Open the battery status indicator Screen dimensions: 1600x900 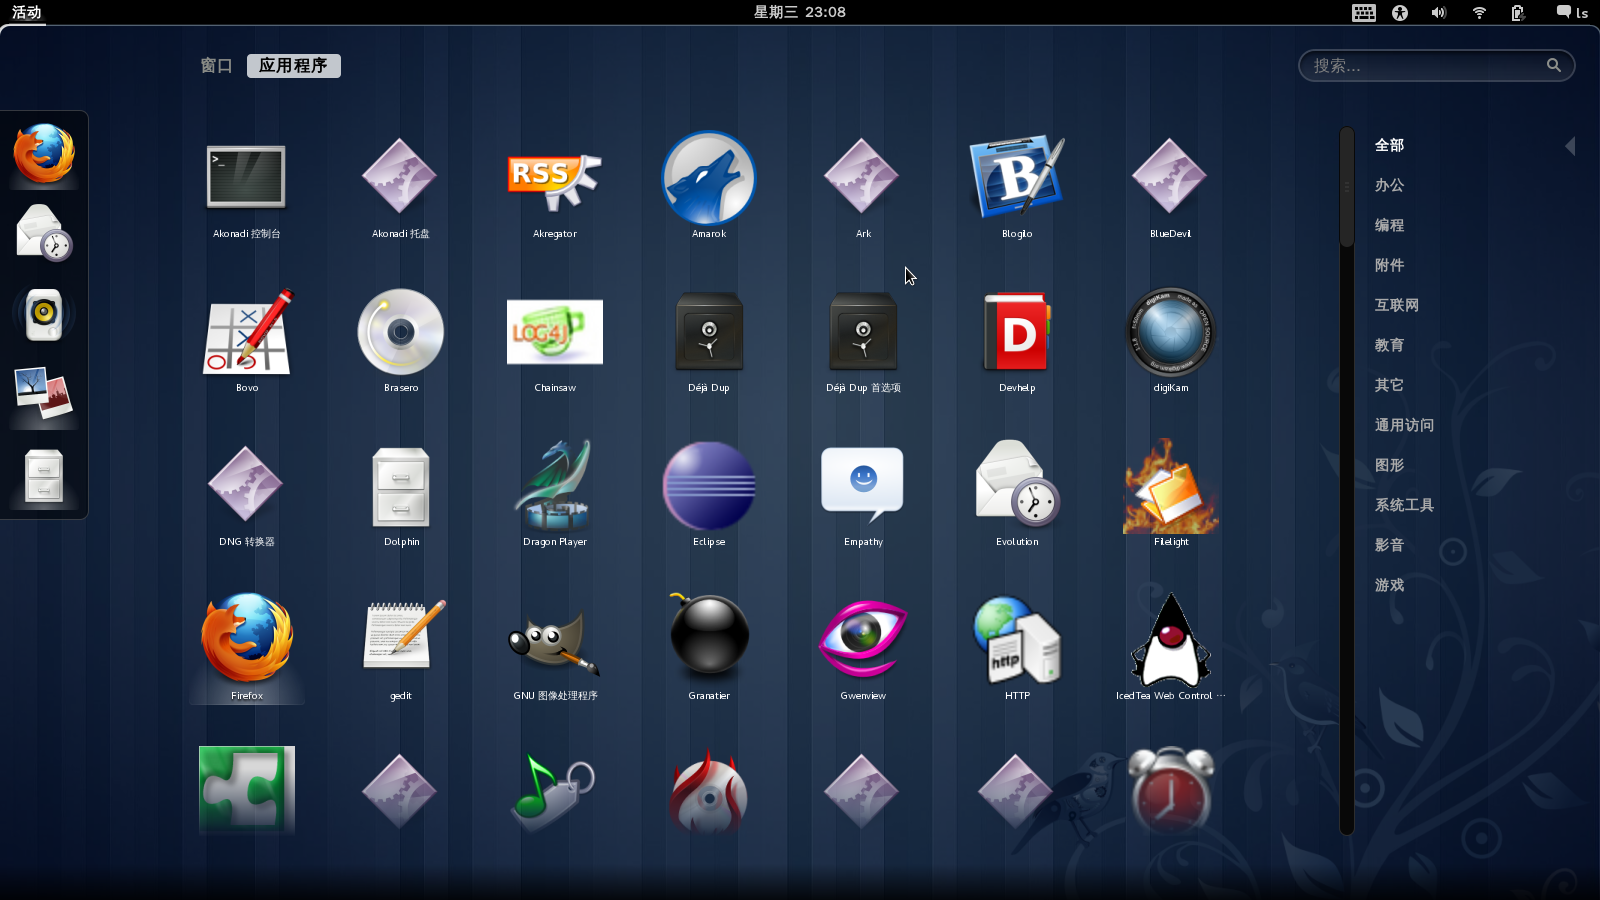(x=1518, y=12)
